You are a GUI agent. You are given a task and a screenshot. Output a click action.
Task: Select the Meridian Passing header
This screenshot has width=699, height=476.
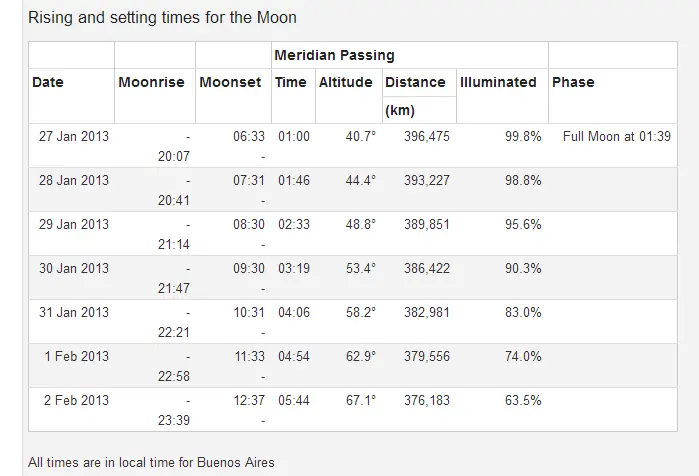[x=334, y=55]
